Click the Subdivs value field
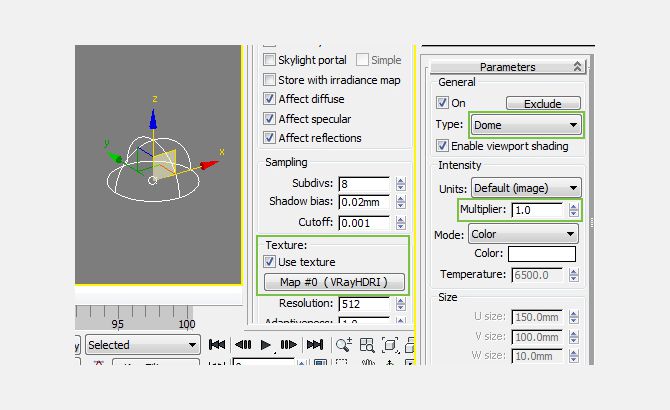670x410 pixels. click(x=364, y=184)
